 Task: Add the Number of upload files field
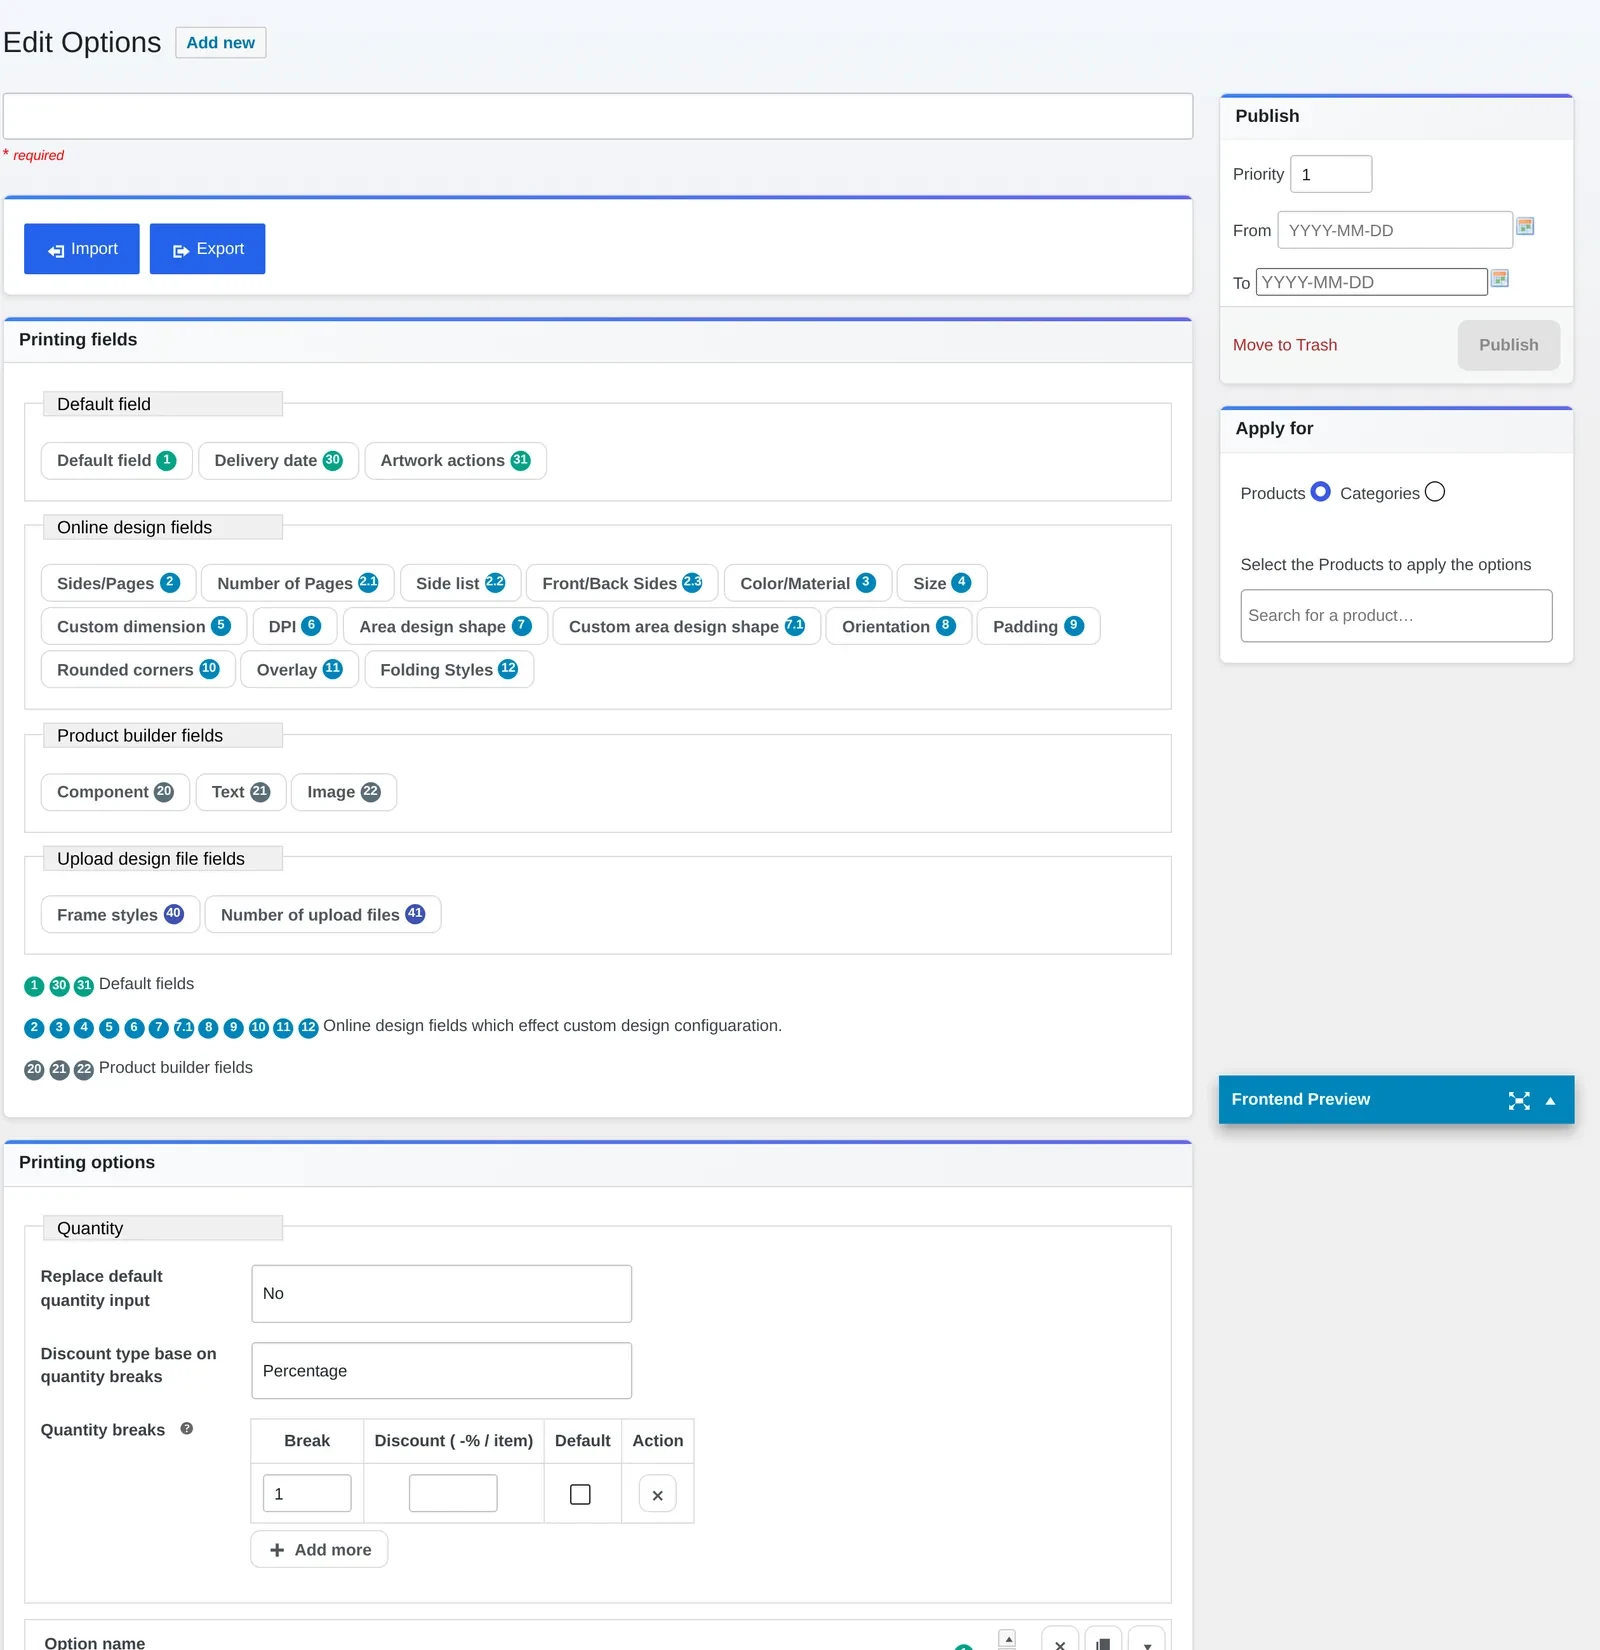pyautogui.click(x=323, y=915)
